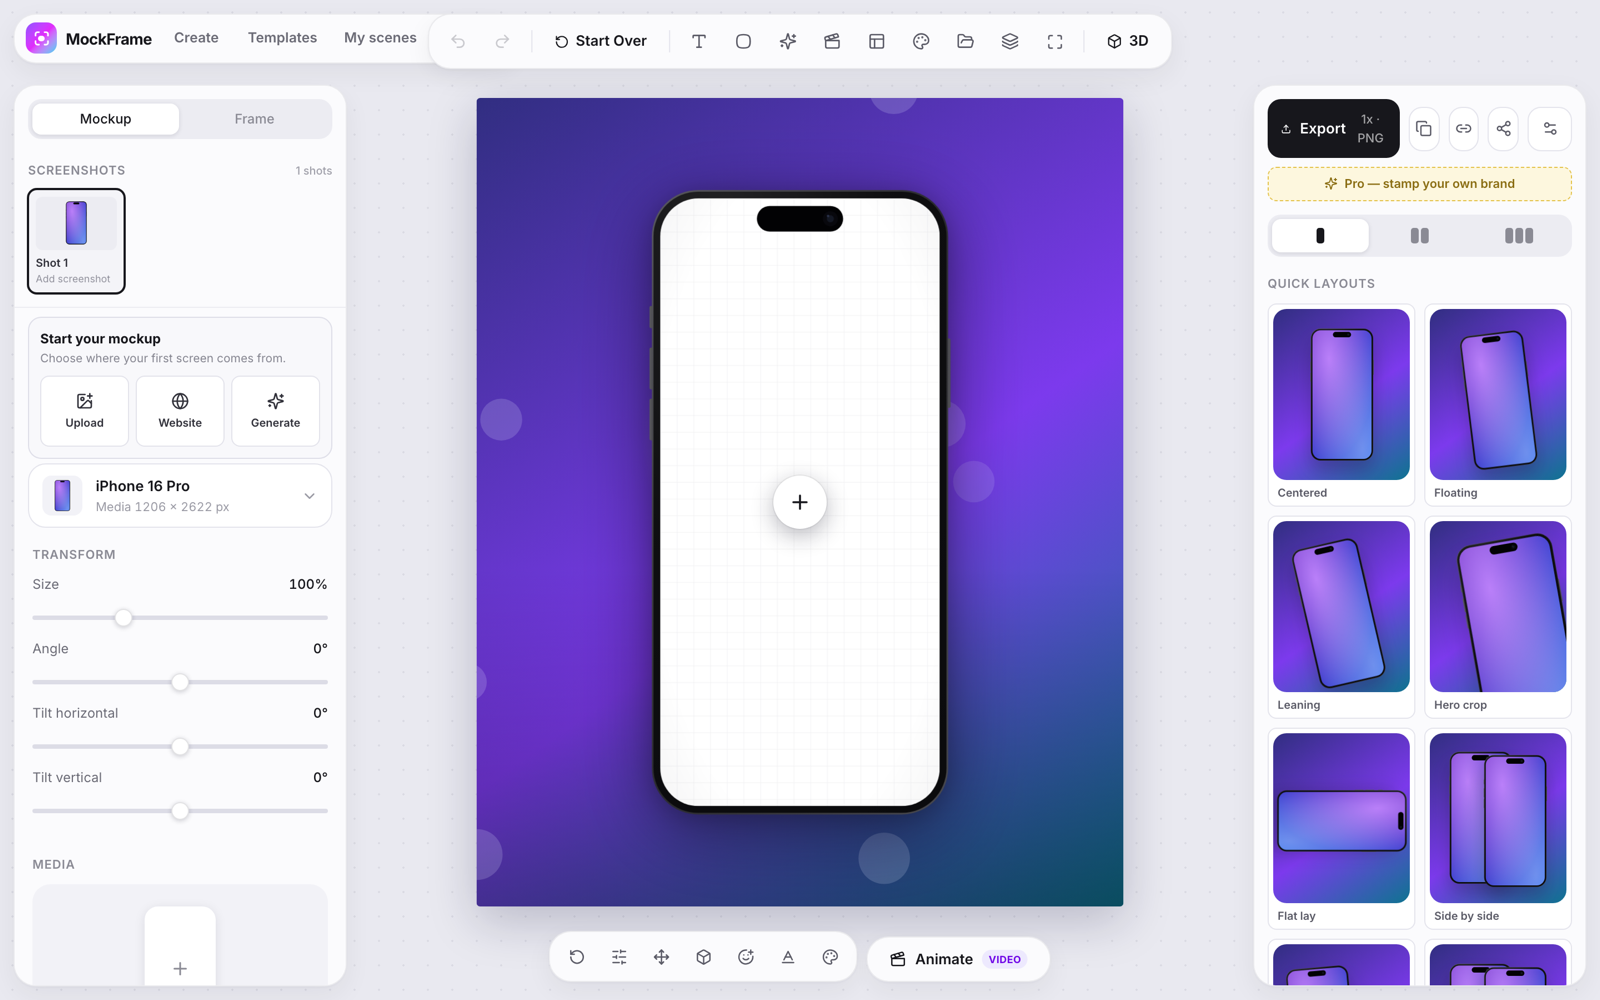Open the Templates menu

click(282, 38)
